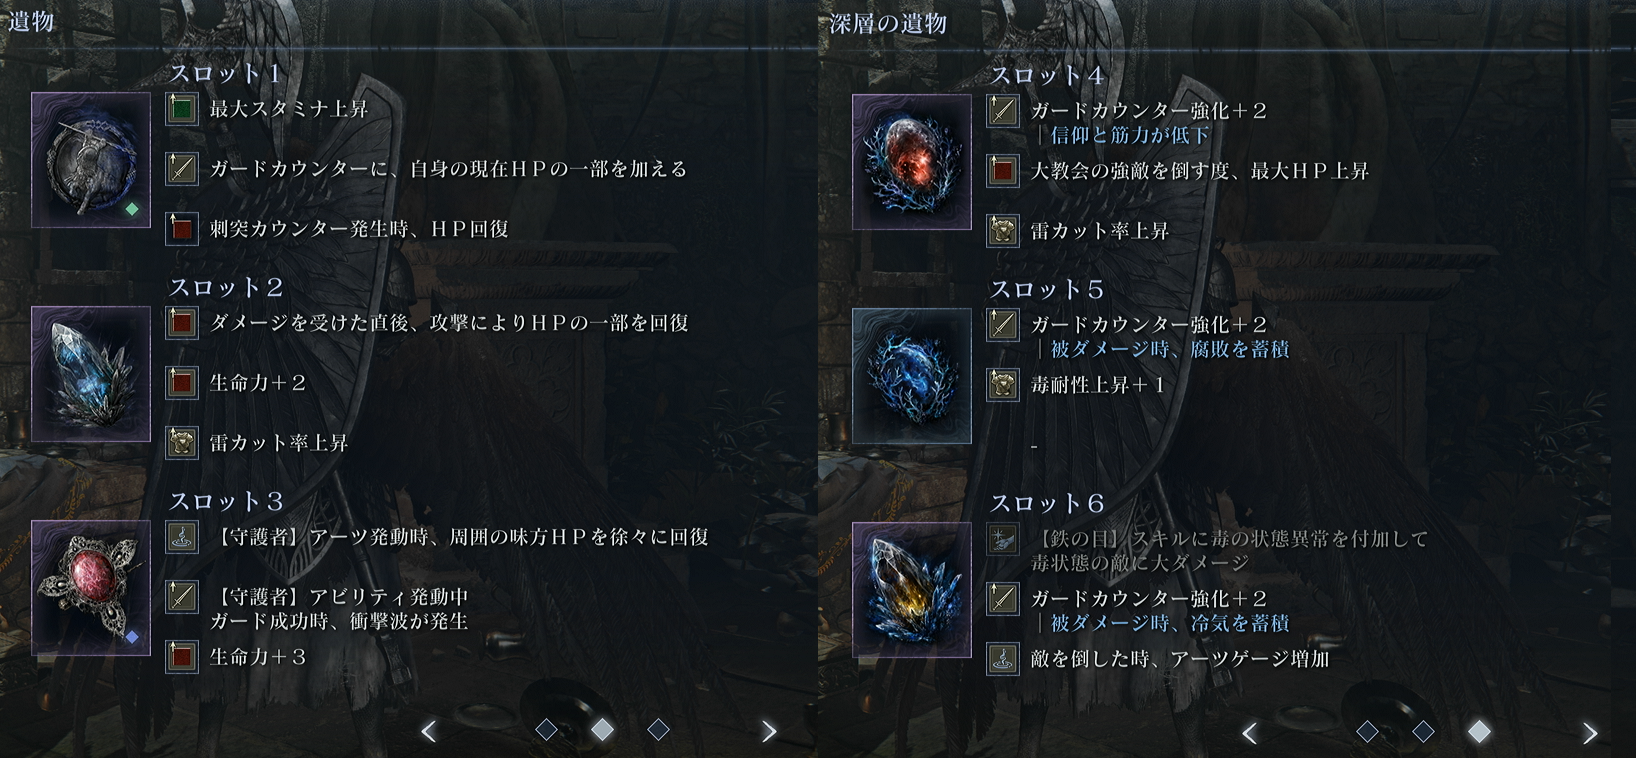Select first page diamond in 深層の遺物 panel
1636x758 pixels.
pyautogui.click(x=1367, y=732)
